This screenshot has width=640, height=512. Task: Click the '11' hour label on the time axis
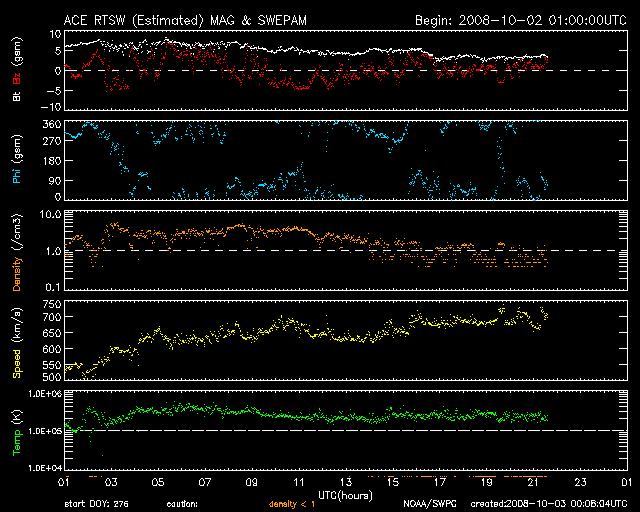299,482
